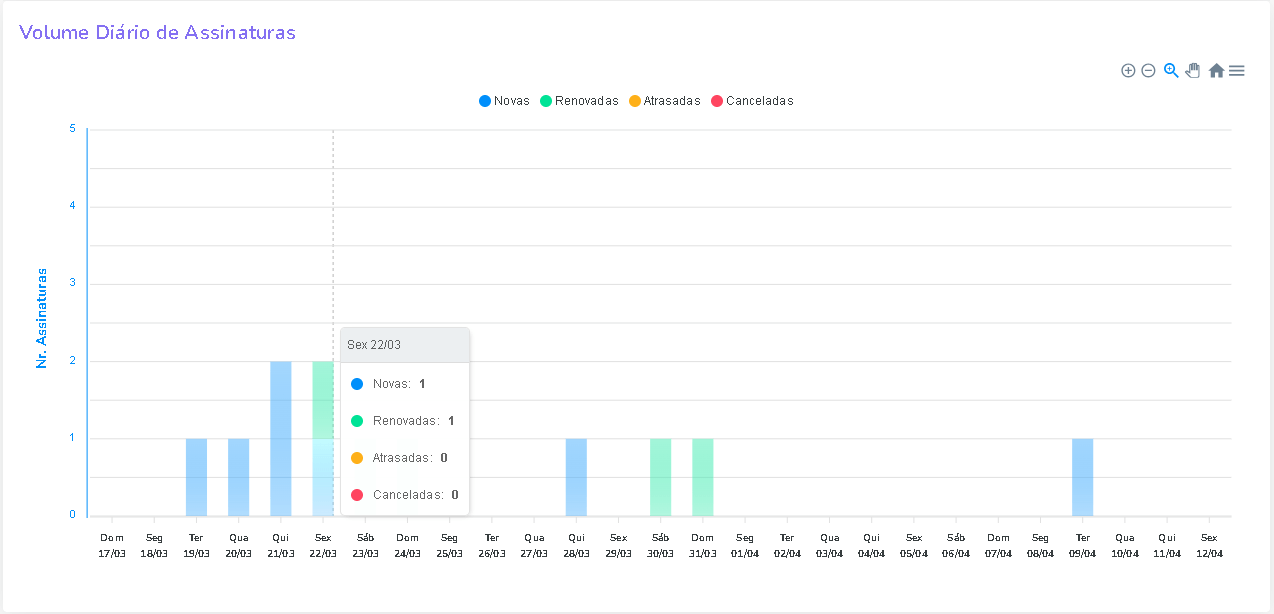Screen dimensions: 1274x614
Task: Click the Novas bar on Ter 09/04
Action: (1082, 477)
